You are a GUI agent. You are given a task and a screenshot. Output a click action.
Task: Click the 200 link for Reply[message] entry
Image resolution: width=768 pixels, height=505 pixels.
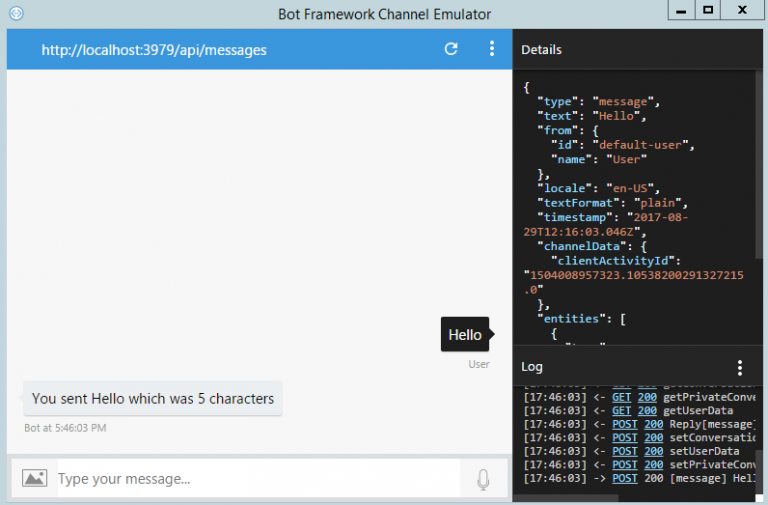(653, 424)
